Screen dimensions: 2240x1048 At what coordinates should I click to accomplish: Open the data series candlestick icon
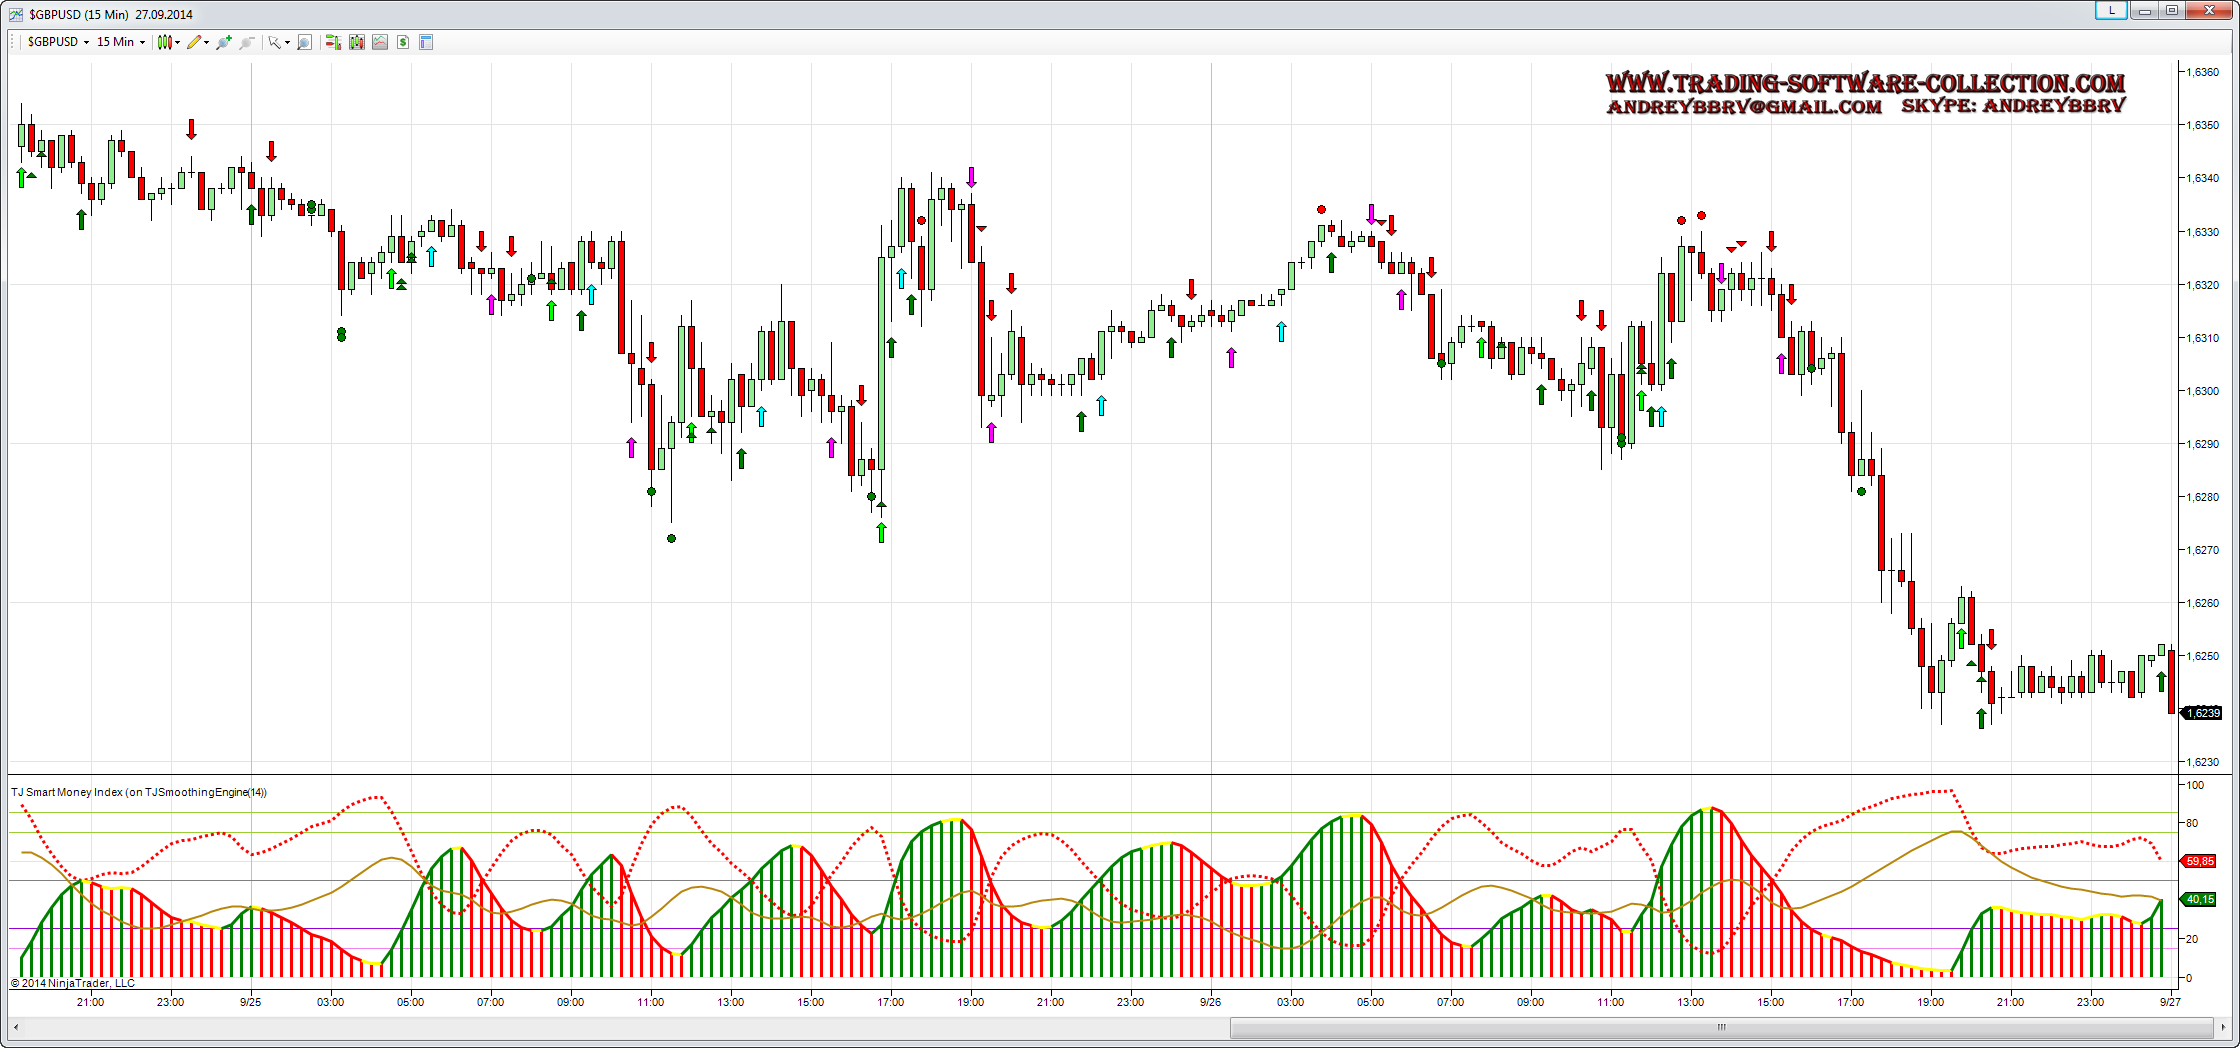point(357,42)
